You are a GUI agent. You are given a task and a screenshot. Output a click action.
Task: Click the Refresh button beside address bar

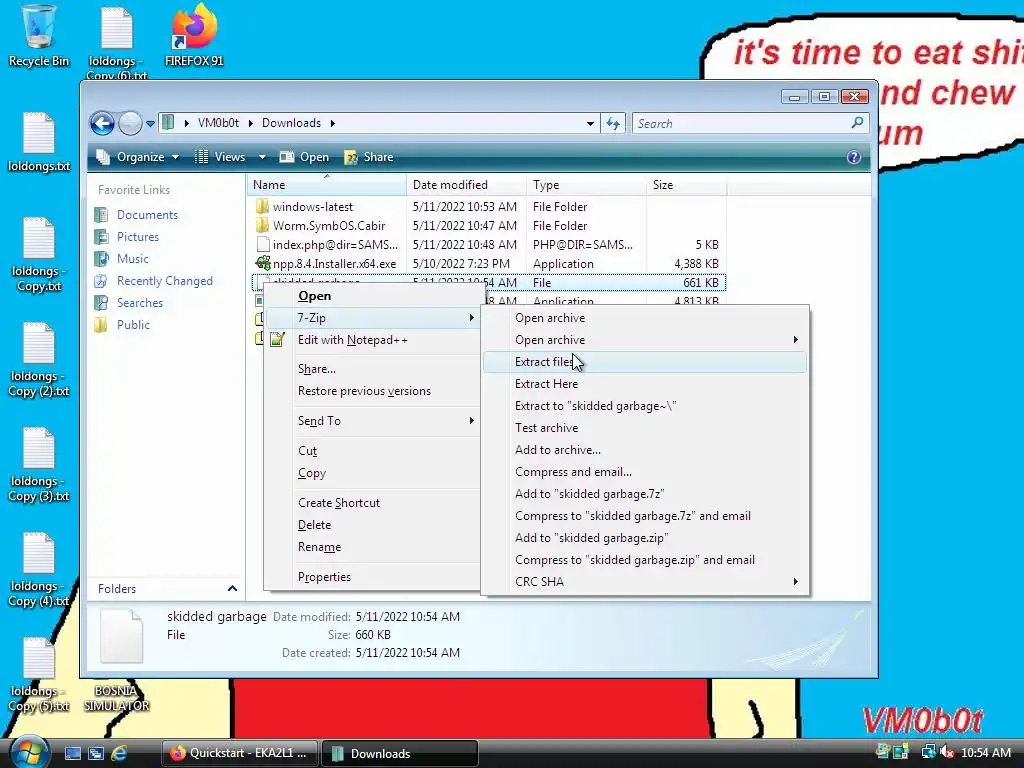[613, 123]
